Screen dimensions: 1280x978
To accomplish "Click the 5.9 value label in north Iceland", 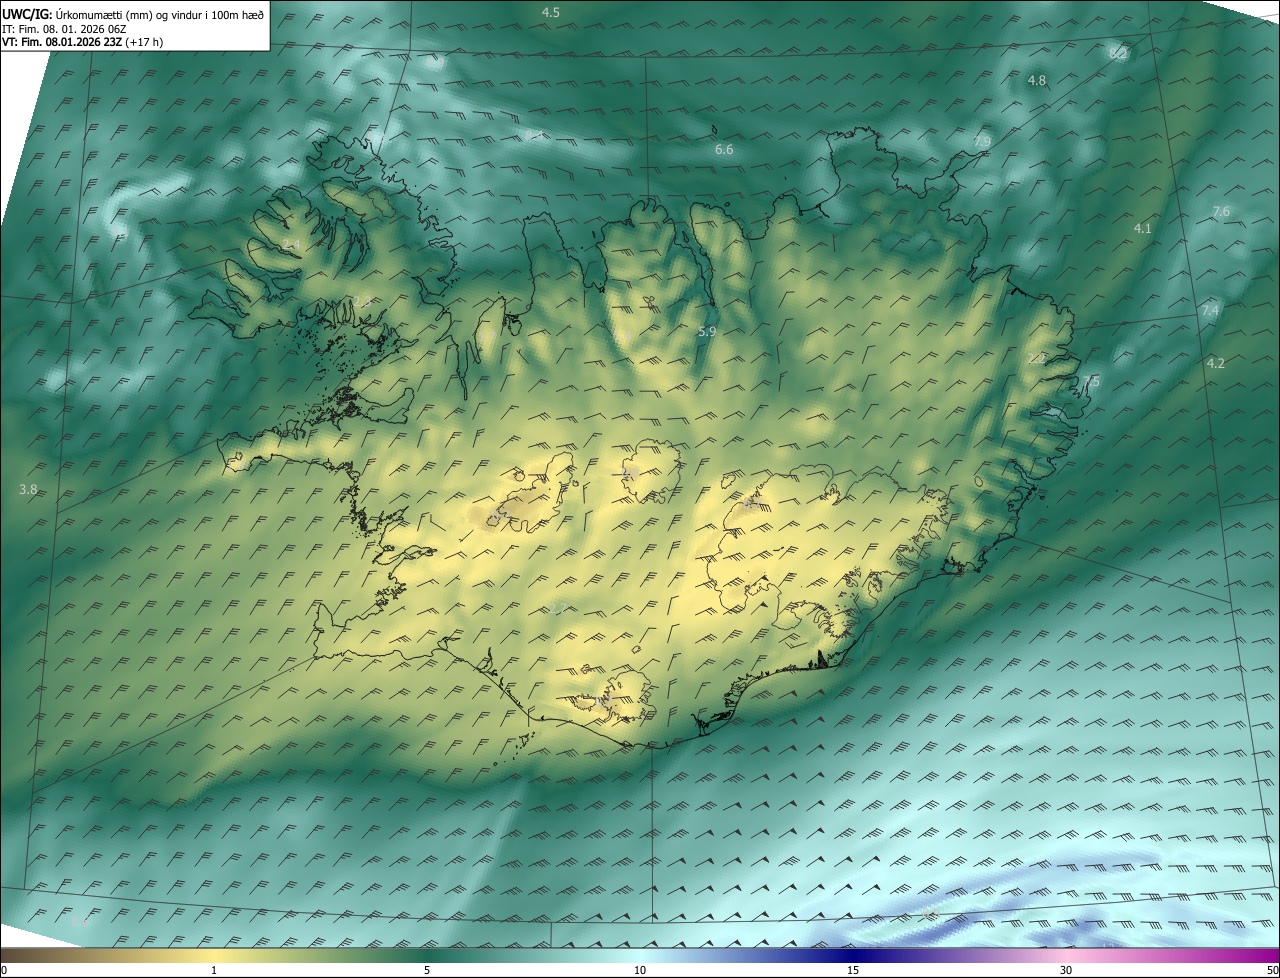I will point(707,331).
